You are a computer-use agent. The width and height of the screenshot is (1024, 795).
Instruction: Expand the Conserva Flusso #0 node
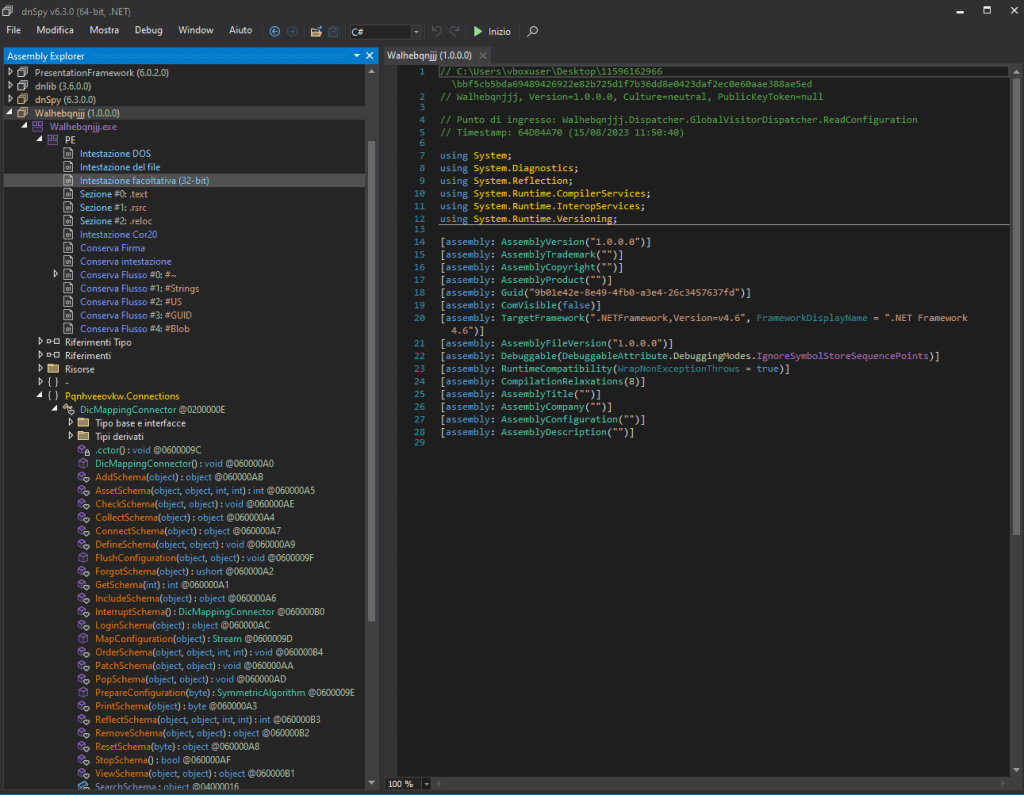tap(56, 275)
